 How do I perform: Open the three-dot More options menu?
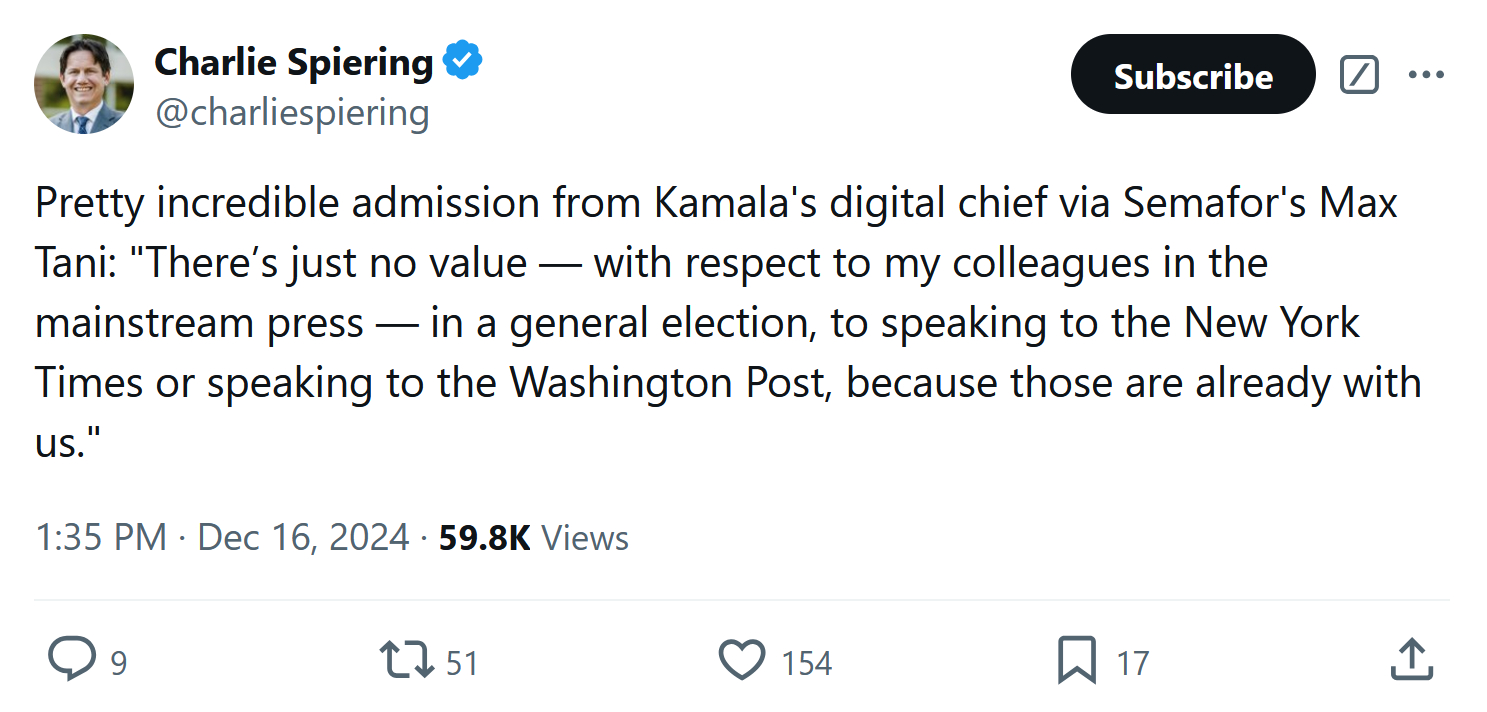1426,75
